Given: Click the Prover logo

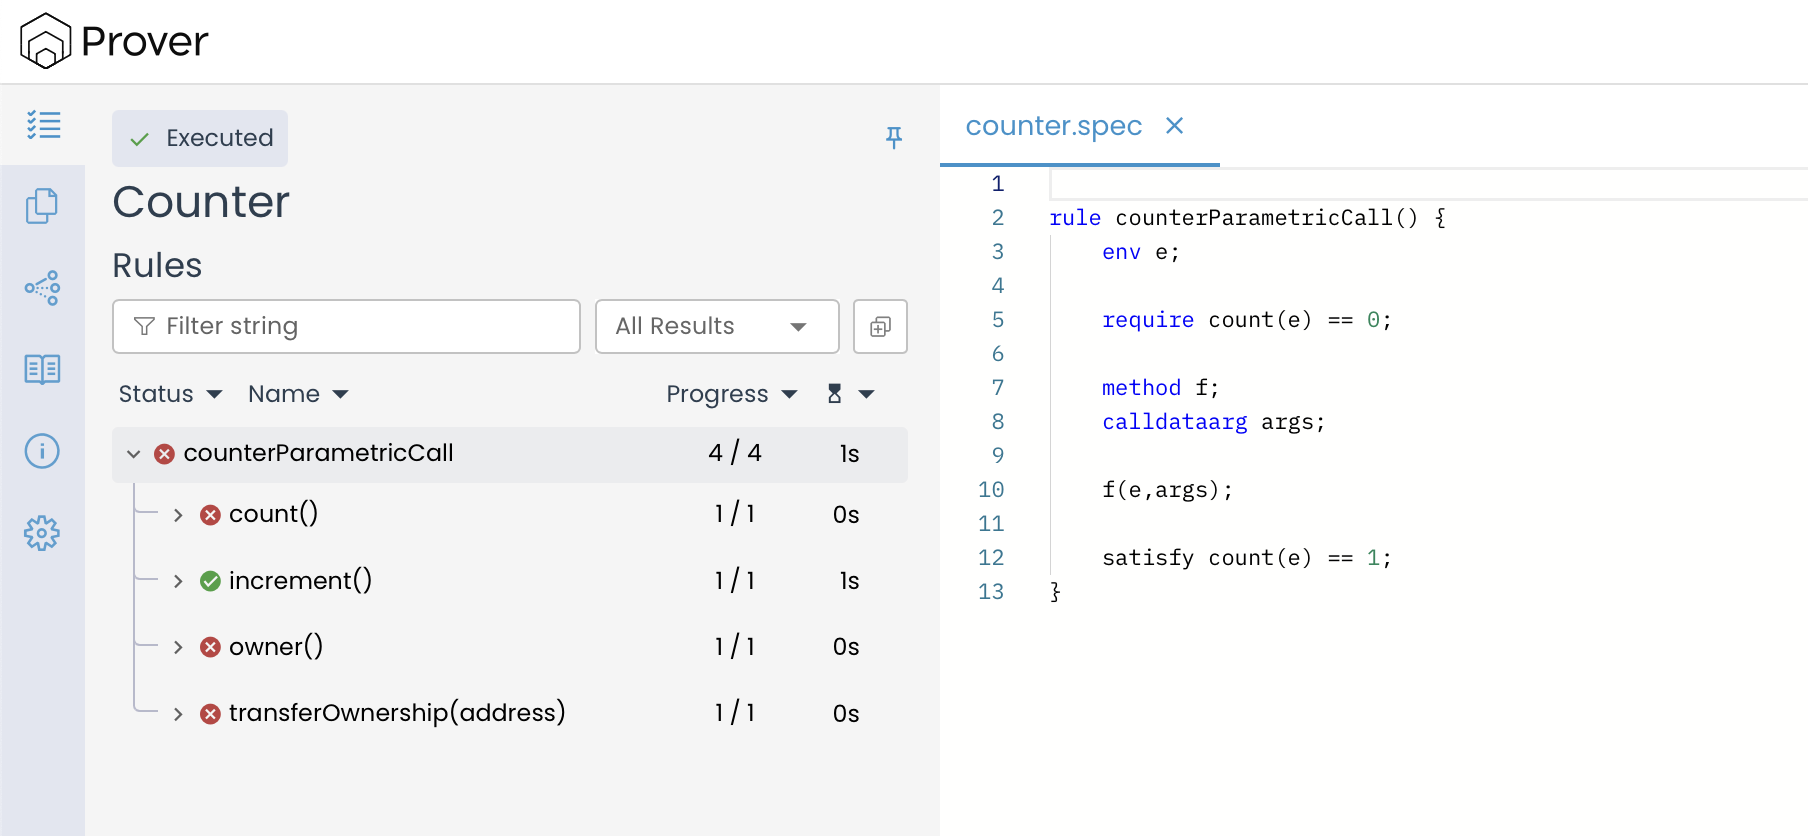Looking at the screenshot, I should [x=114, y=41].
